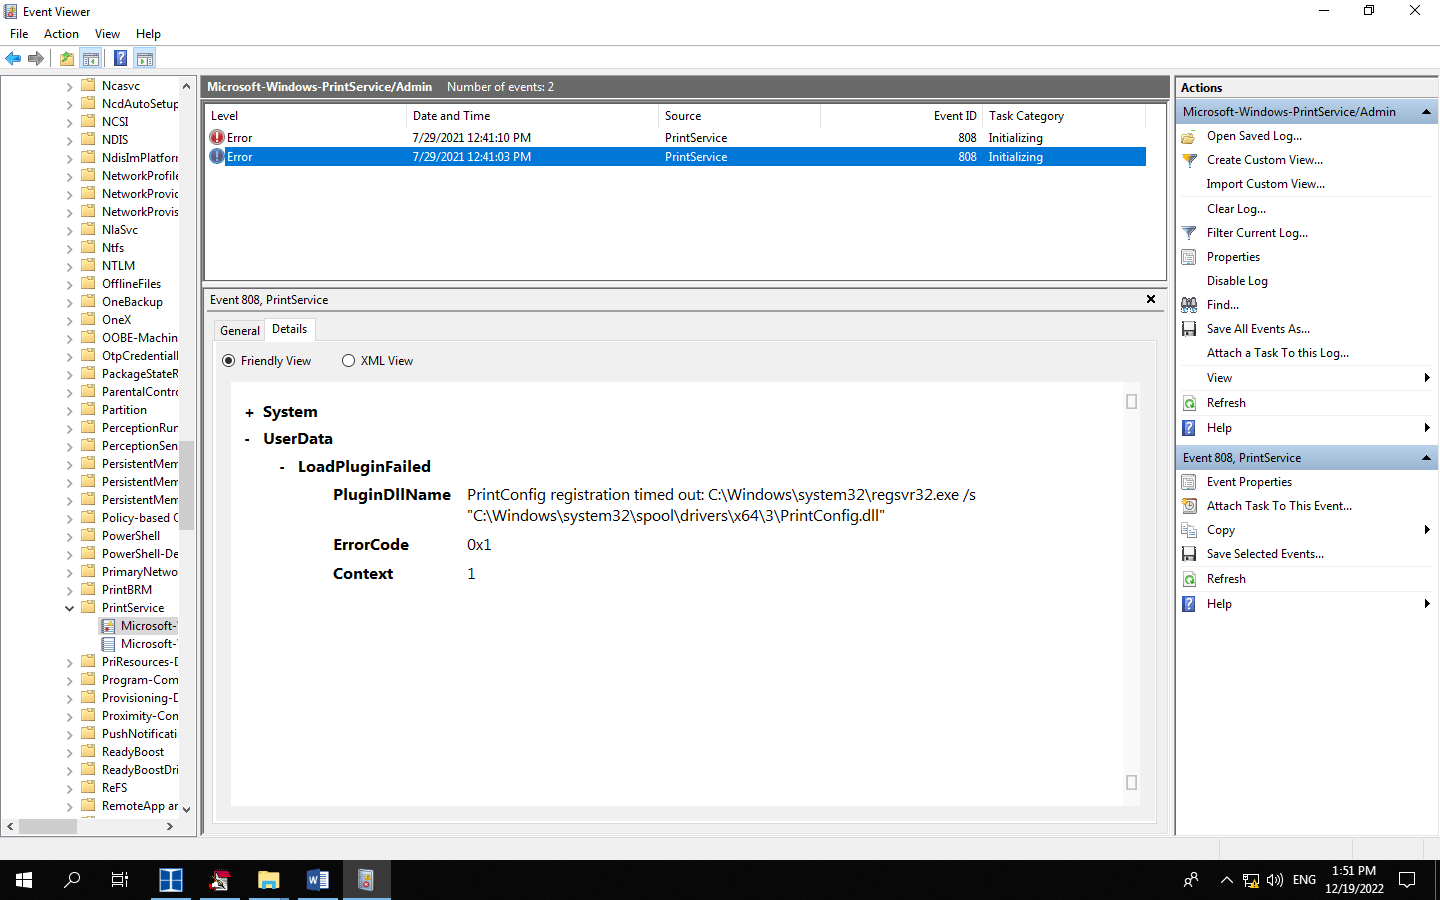This screenshot has width=1440, height=900.
Task: Open the Help menu in the menu bar
Action: pos(148,34)
